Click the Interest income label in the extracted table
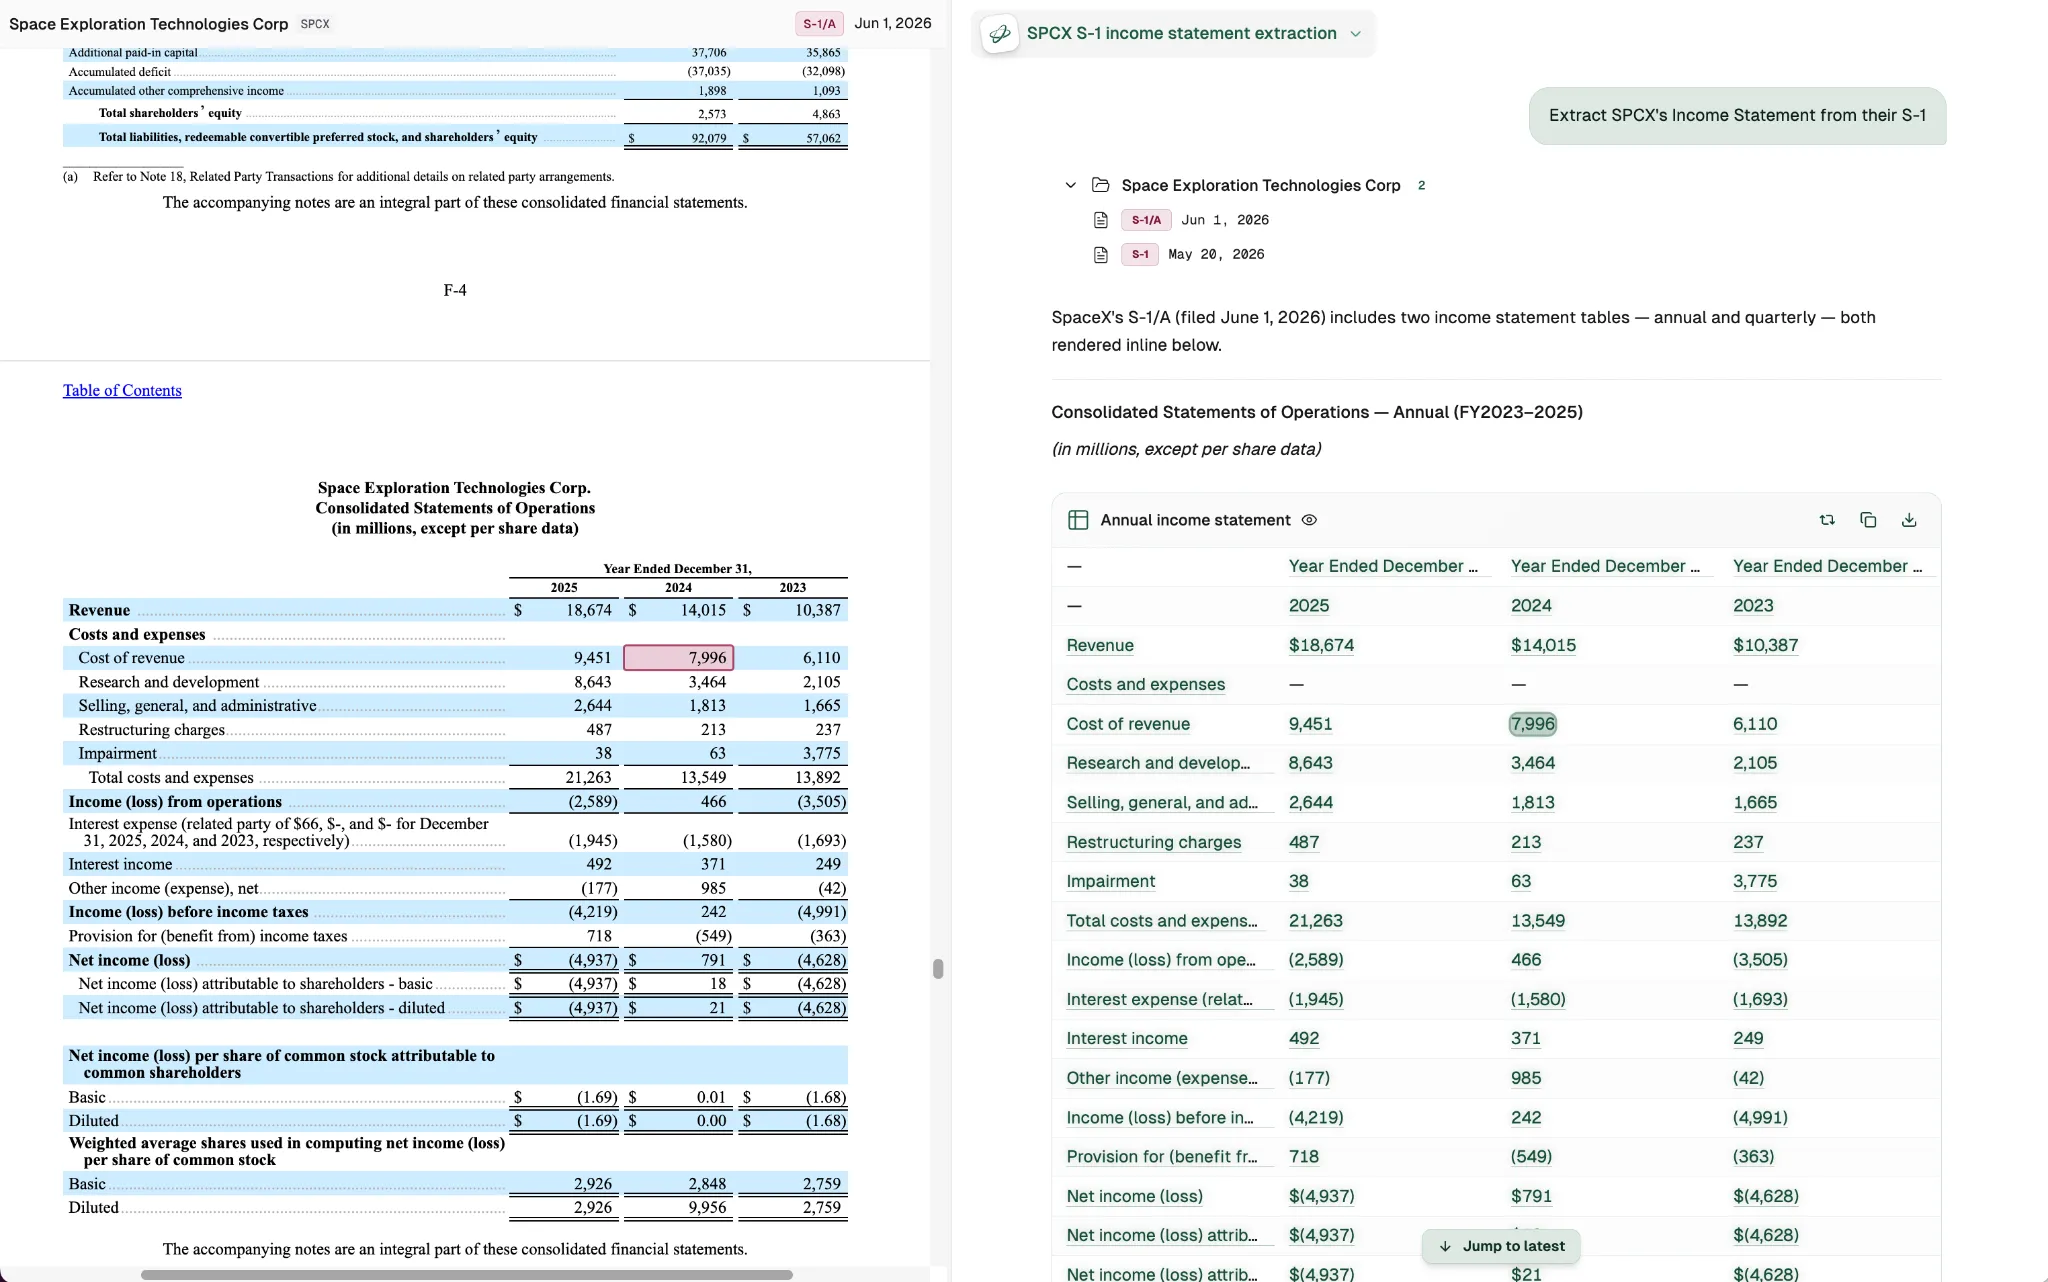 coord(1127,1038)
